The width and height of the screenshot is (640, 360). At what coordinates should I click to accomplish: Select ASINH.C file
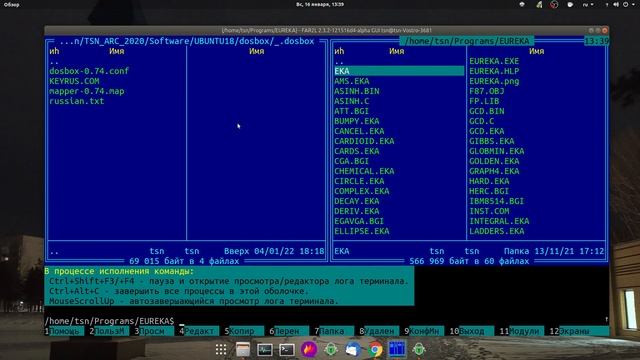[x=351, y=101]
